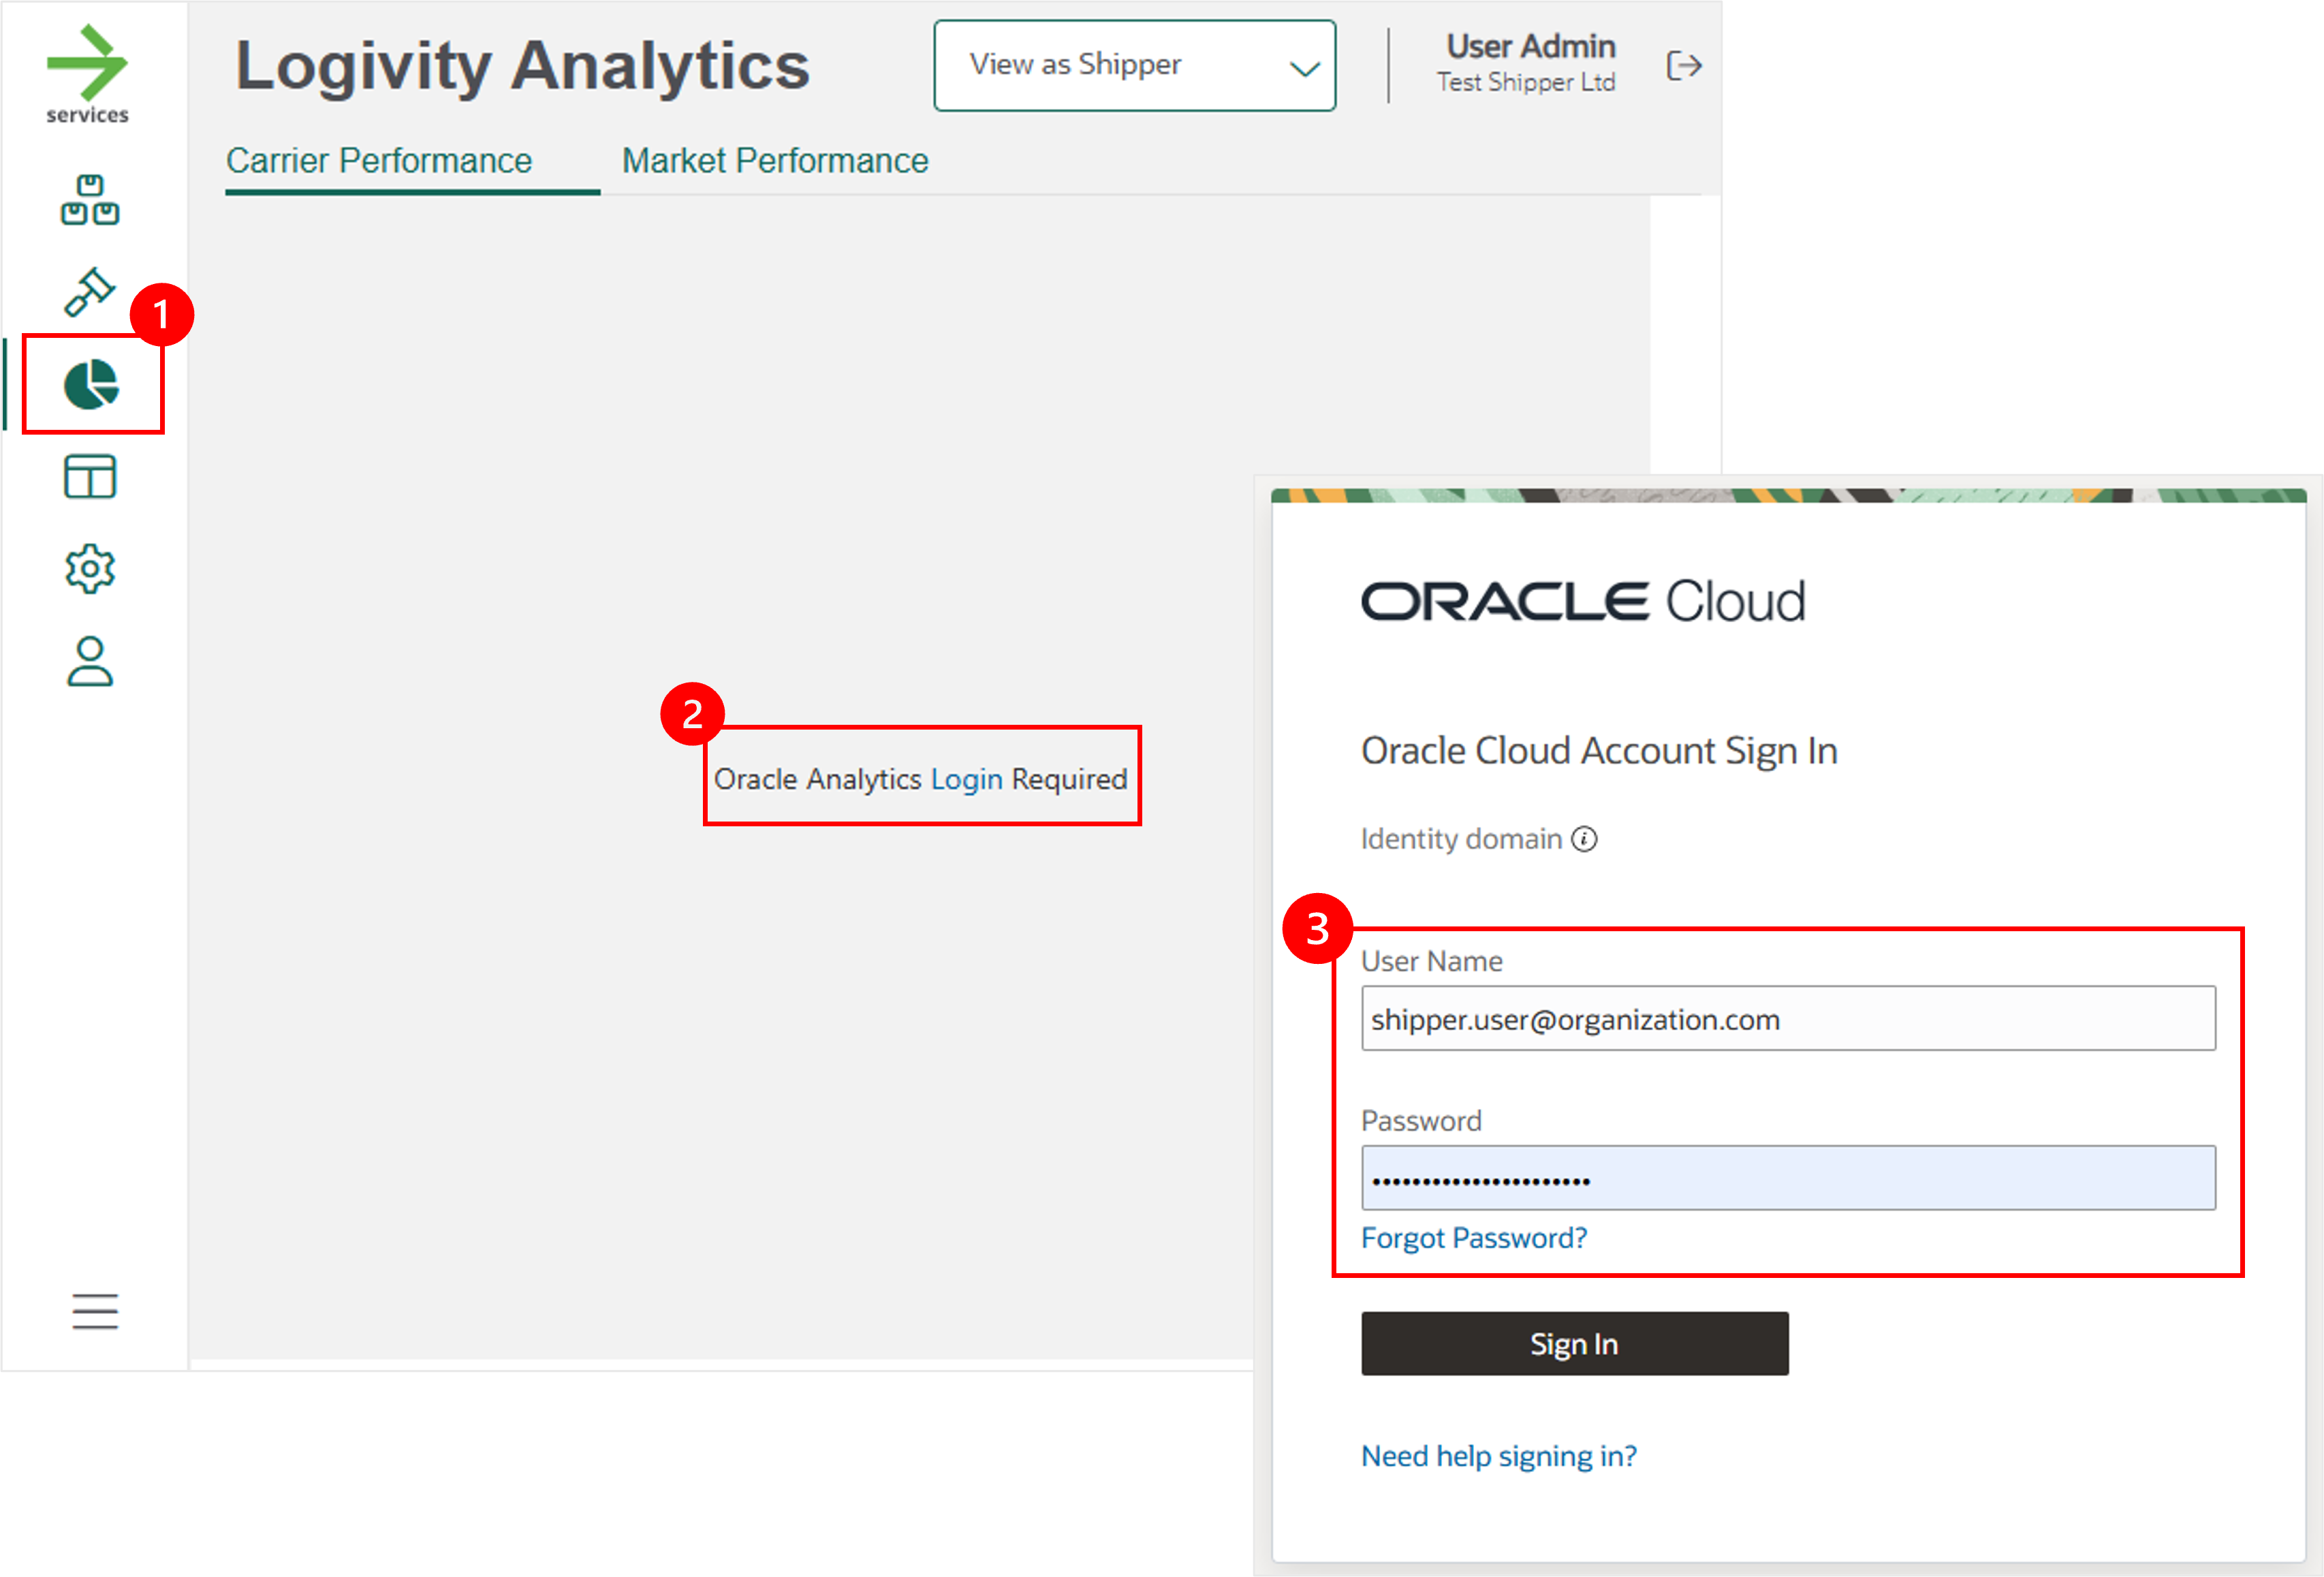Open the shipments boxes icon in sidebar
This screenshot has height=1577, width=2324.
coord(90,200)
